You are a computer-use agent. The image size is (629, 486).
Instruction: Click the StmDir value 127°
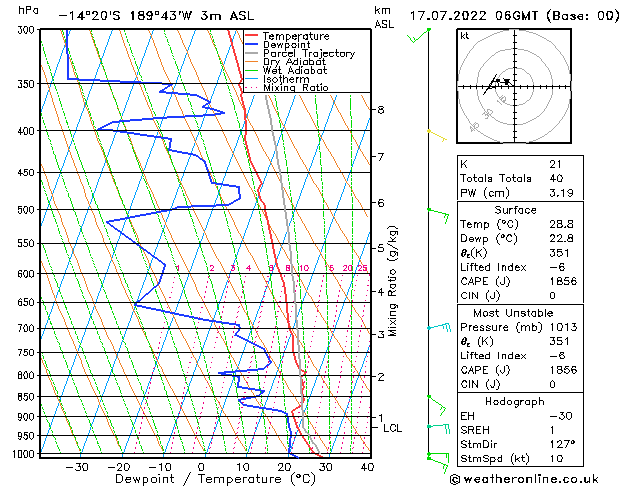pyautogui.click(x=562, y=444)
